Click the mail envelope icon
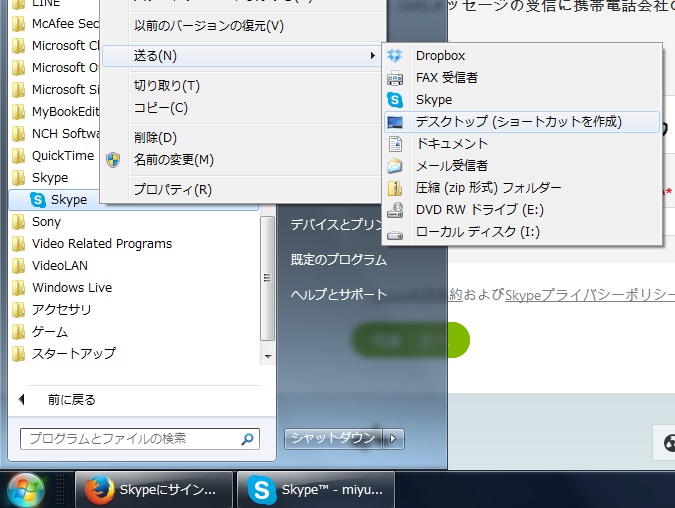This screenshot has height=508, width=675. point(395,166)
